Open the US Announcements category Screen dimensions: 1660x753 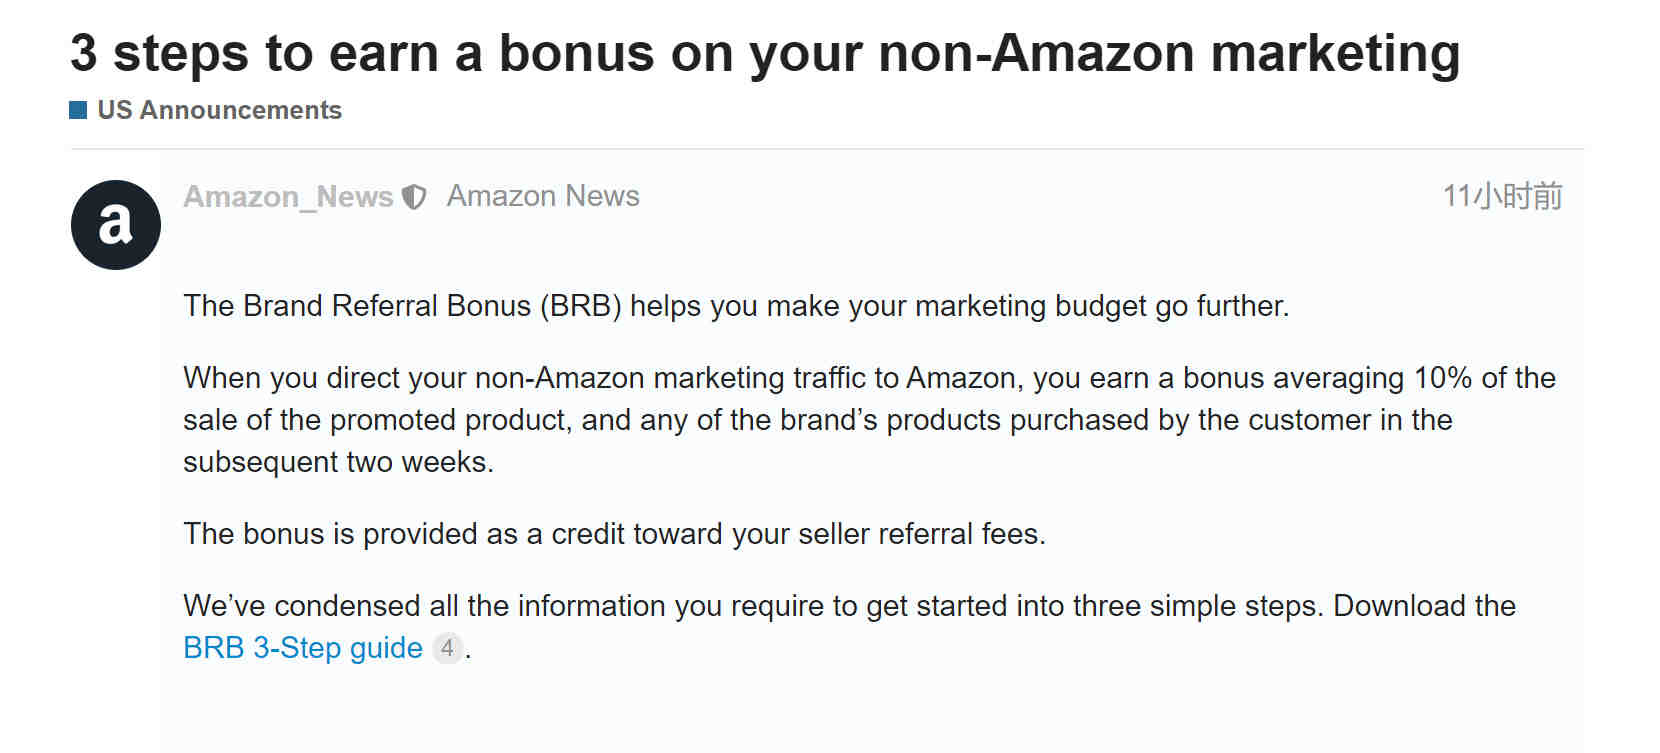[219, 110]
